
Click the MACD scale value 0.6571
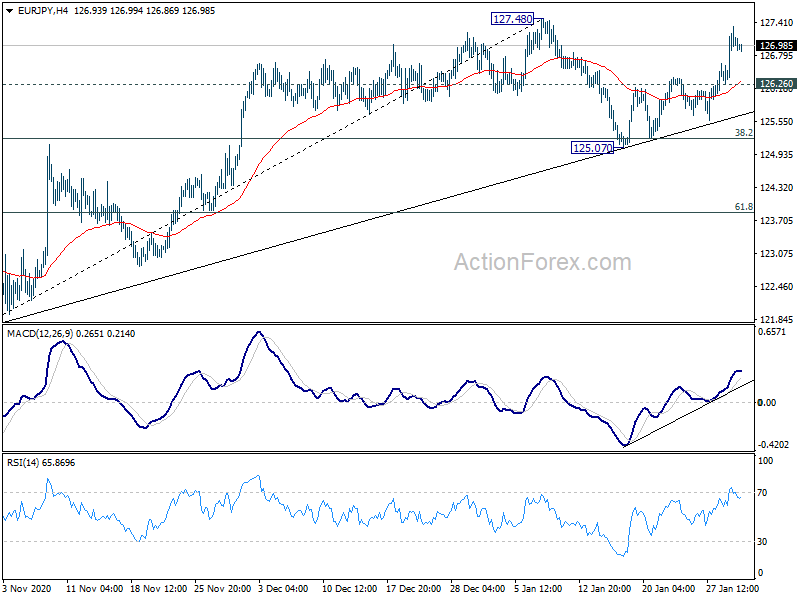pos(772,332)
